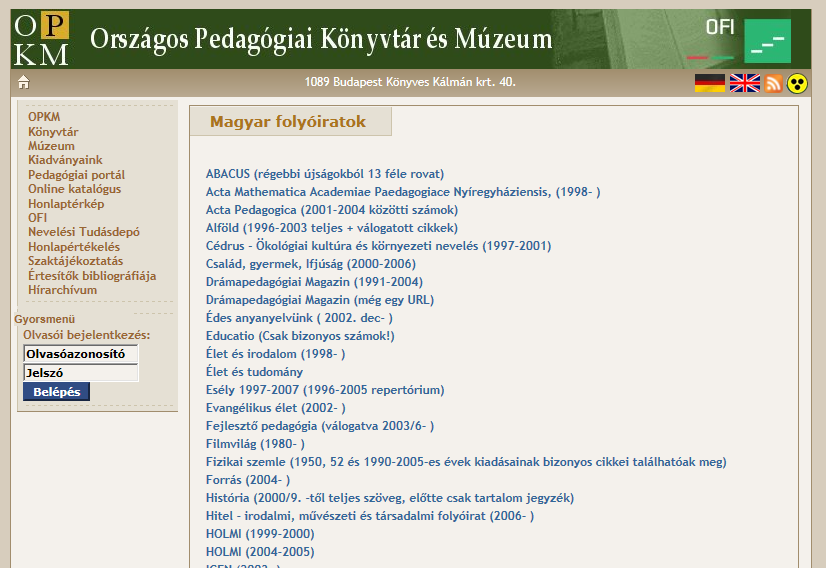Open the Hírarchívum menu item
The image size is (826, 568).
click(62, 290)
